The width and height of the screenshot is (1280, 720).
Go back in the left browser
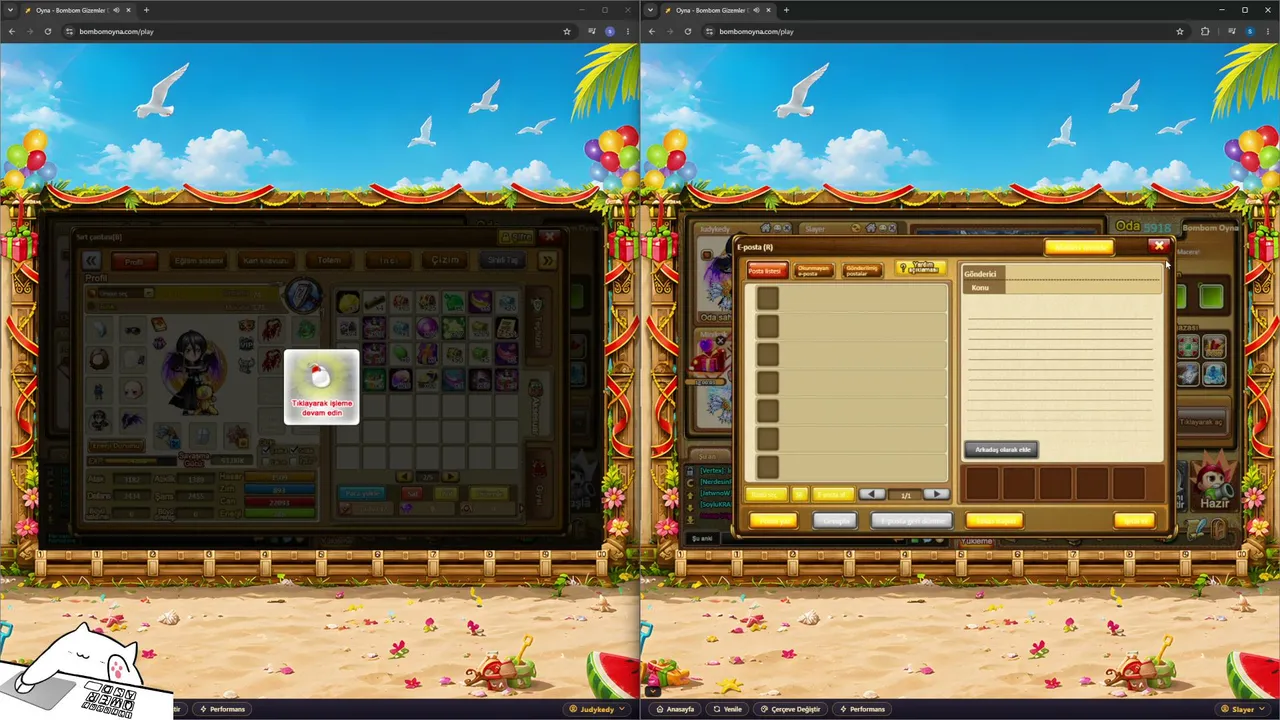(x=11, y=31)
